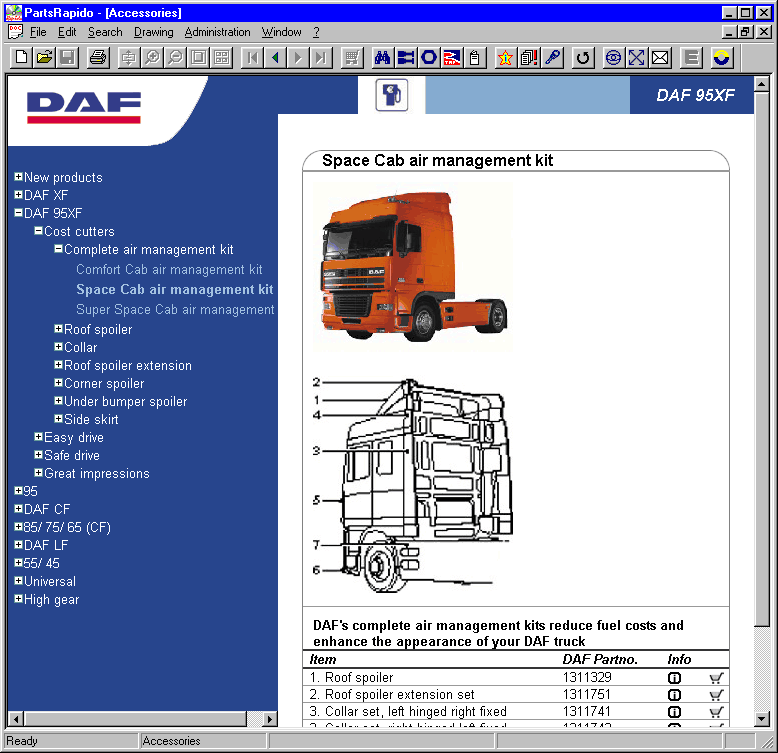Click the Zoom out magnifier icon
The height and width of the screenshot is (753, 778).
pos(175,58)
